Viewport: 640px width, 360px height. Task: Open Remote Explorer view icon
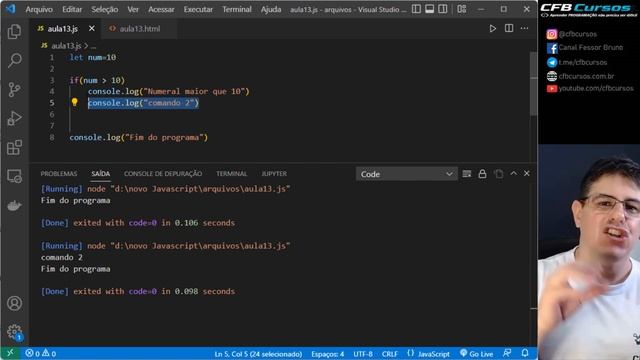point(14,176)
